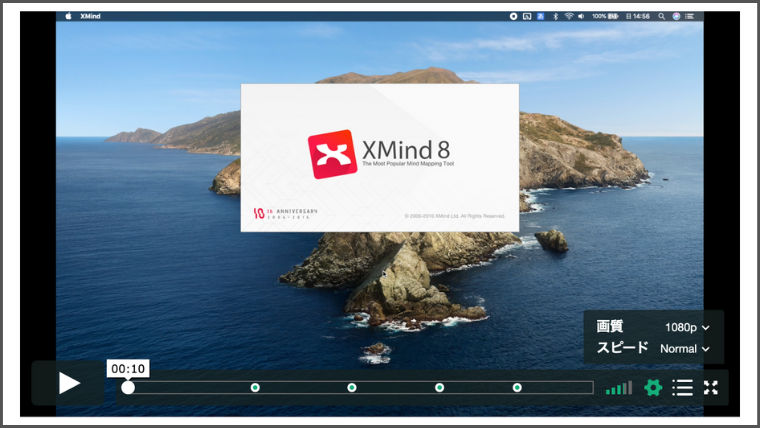Enter fullscreen mode in the player

711,387
